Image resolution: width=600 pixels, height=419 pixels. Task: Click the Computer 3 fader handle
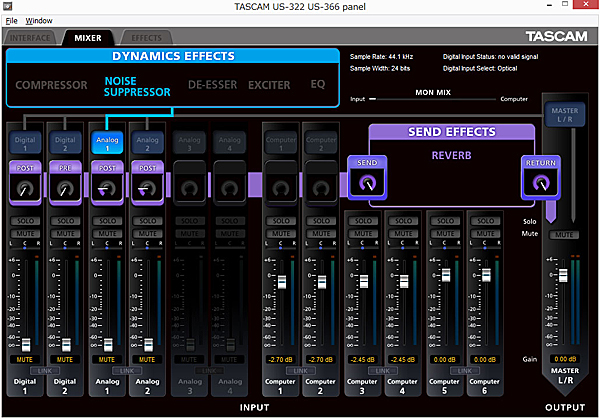pos(364,281)
